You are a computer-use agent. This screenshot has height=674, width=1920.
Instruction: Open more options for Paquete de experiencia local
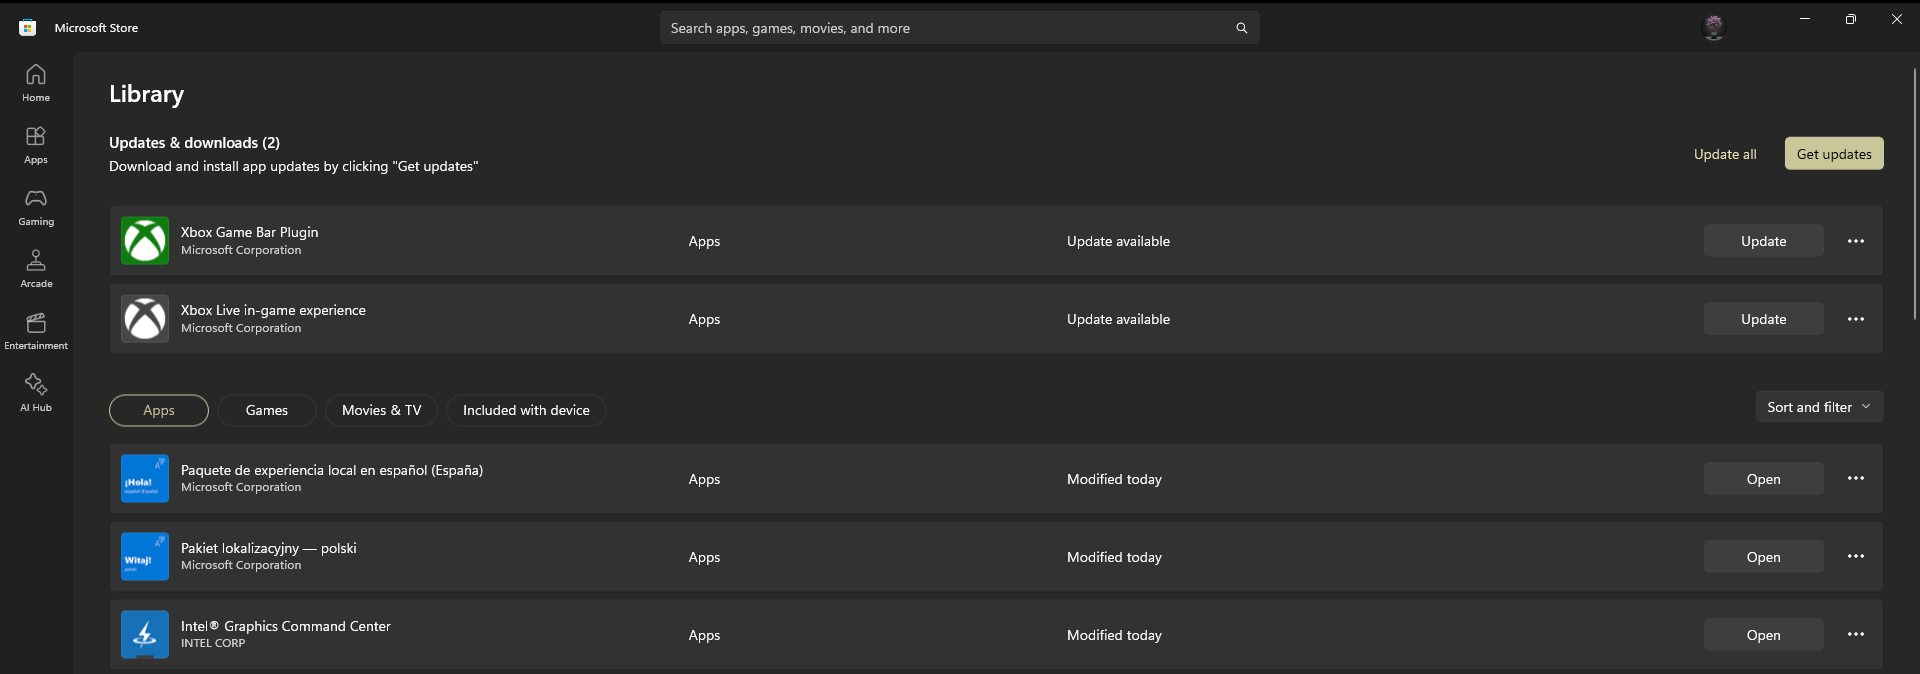click(1856, 479)
